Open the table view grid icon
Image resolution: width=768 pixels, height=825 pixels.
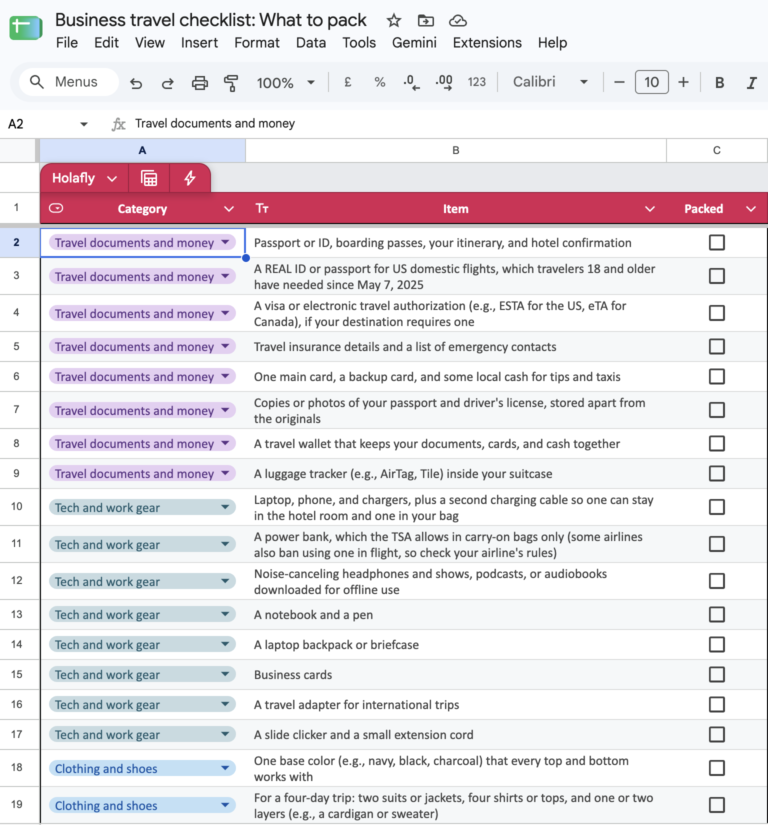coord(149,178)
